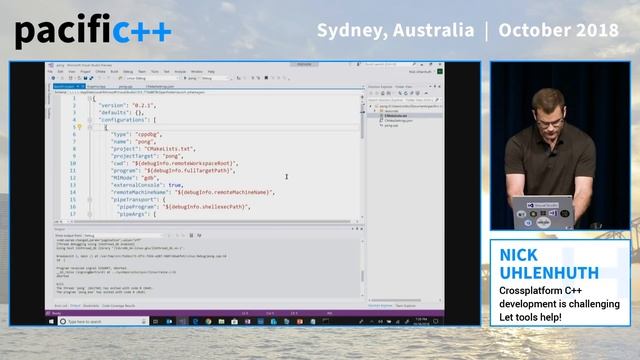Image resolution: width=640 pixels, height=360 pixels.
Task: Open File Explorer from the taskbar
Action: tap(221, 322)
